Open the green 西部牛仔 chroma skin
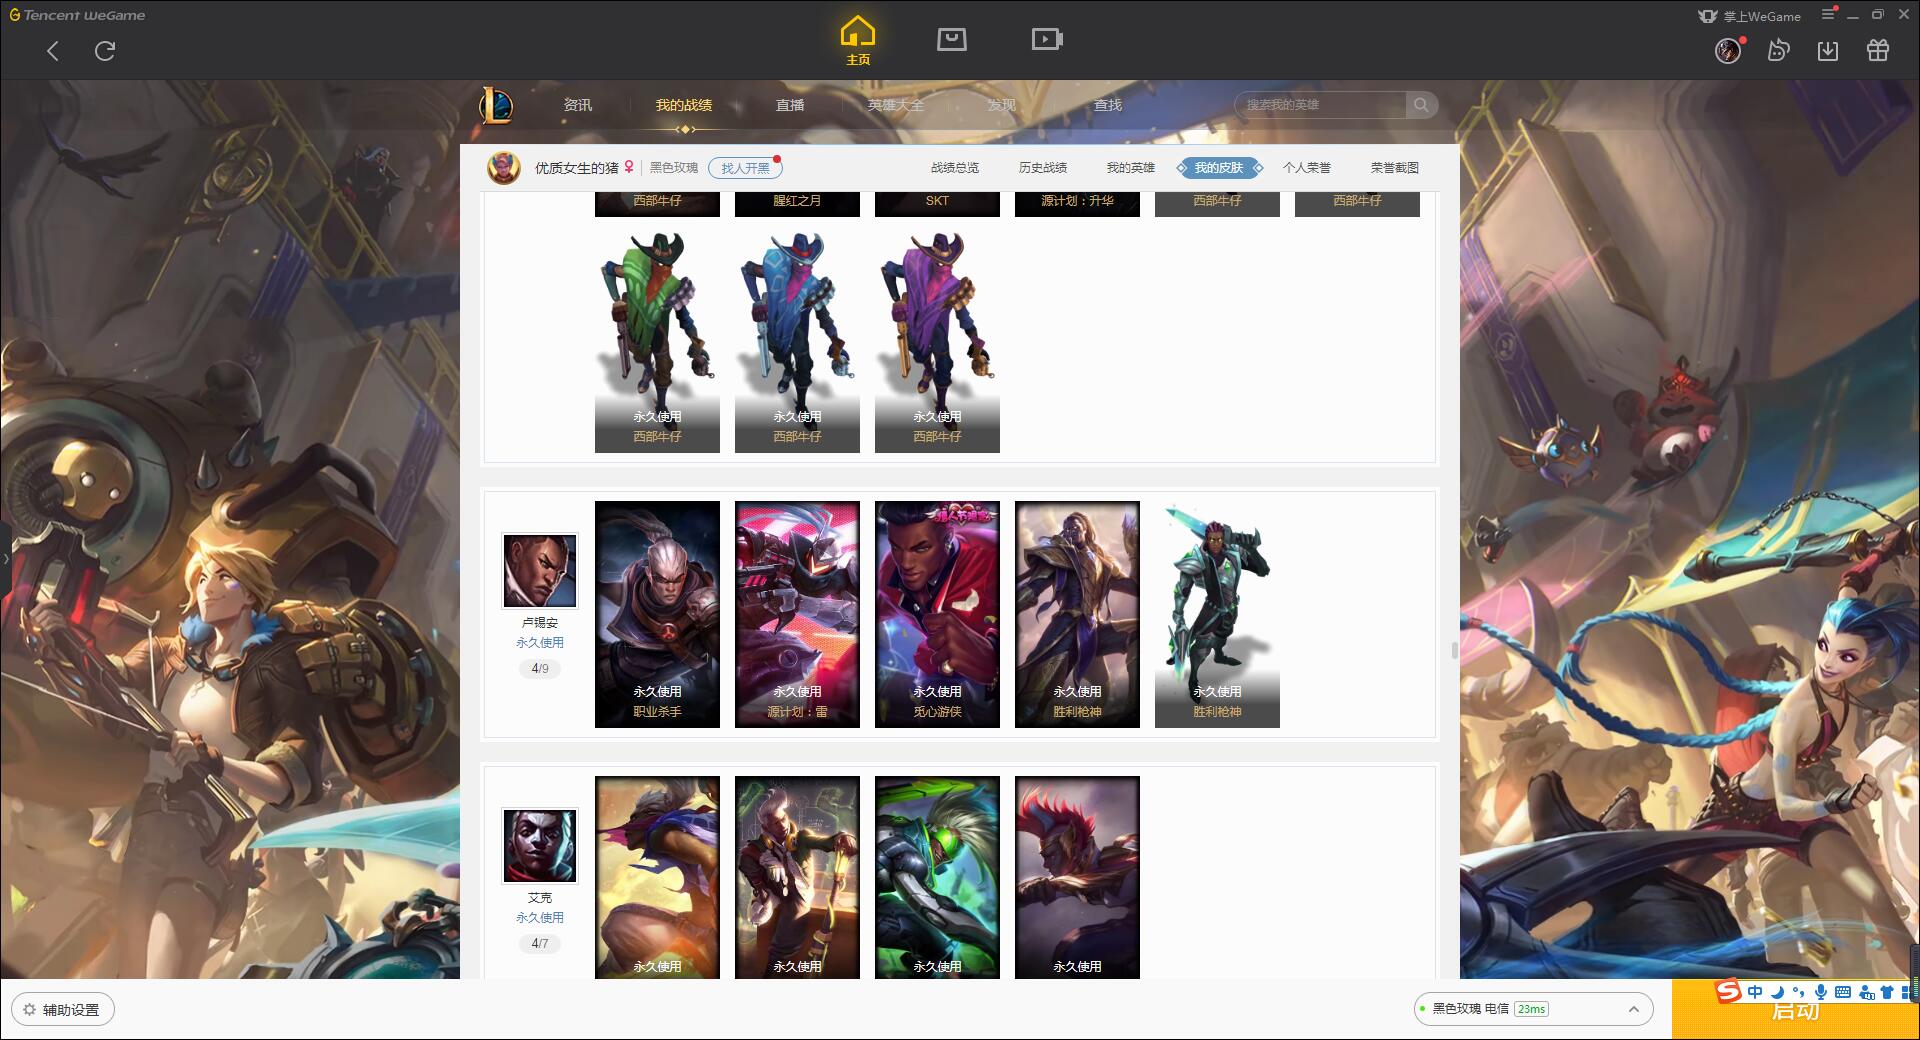 pyautogui.click(x=657, y=341)
